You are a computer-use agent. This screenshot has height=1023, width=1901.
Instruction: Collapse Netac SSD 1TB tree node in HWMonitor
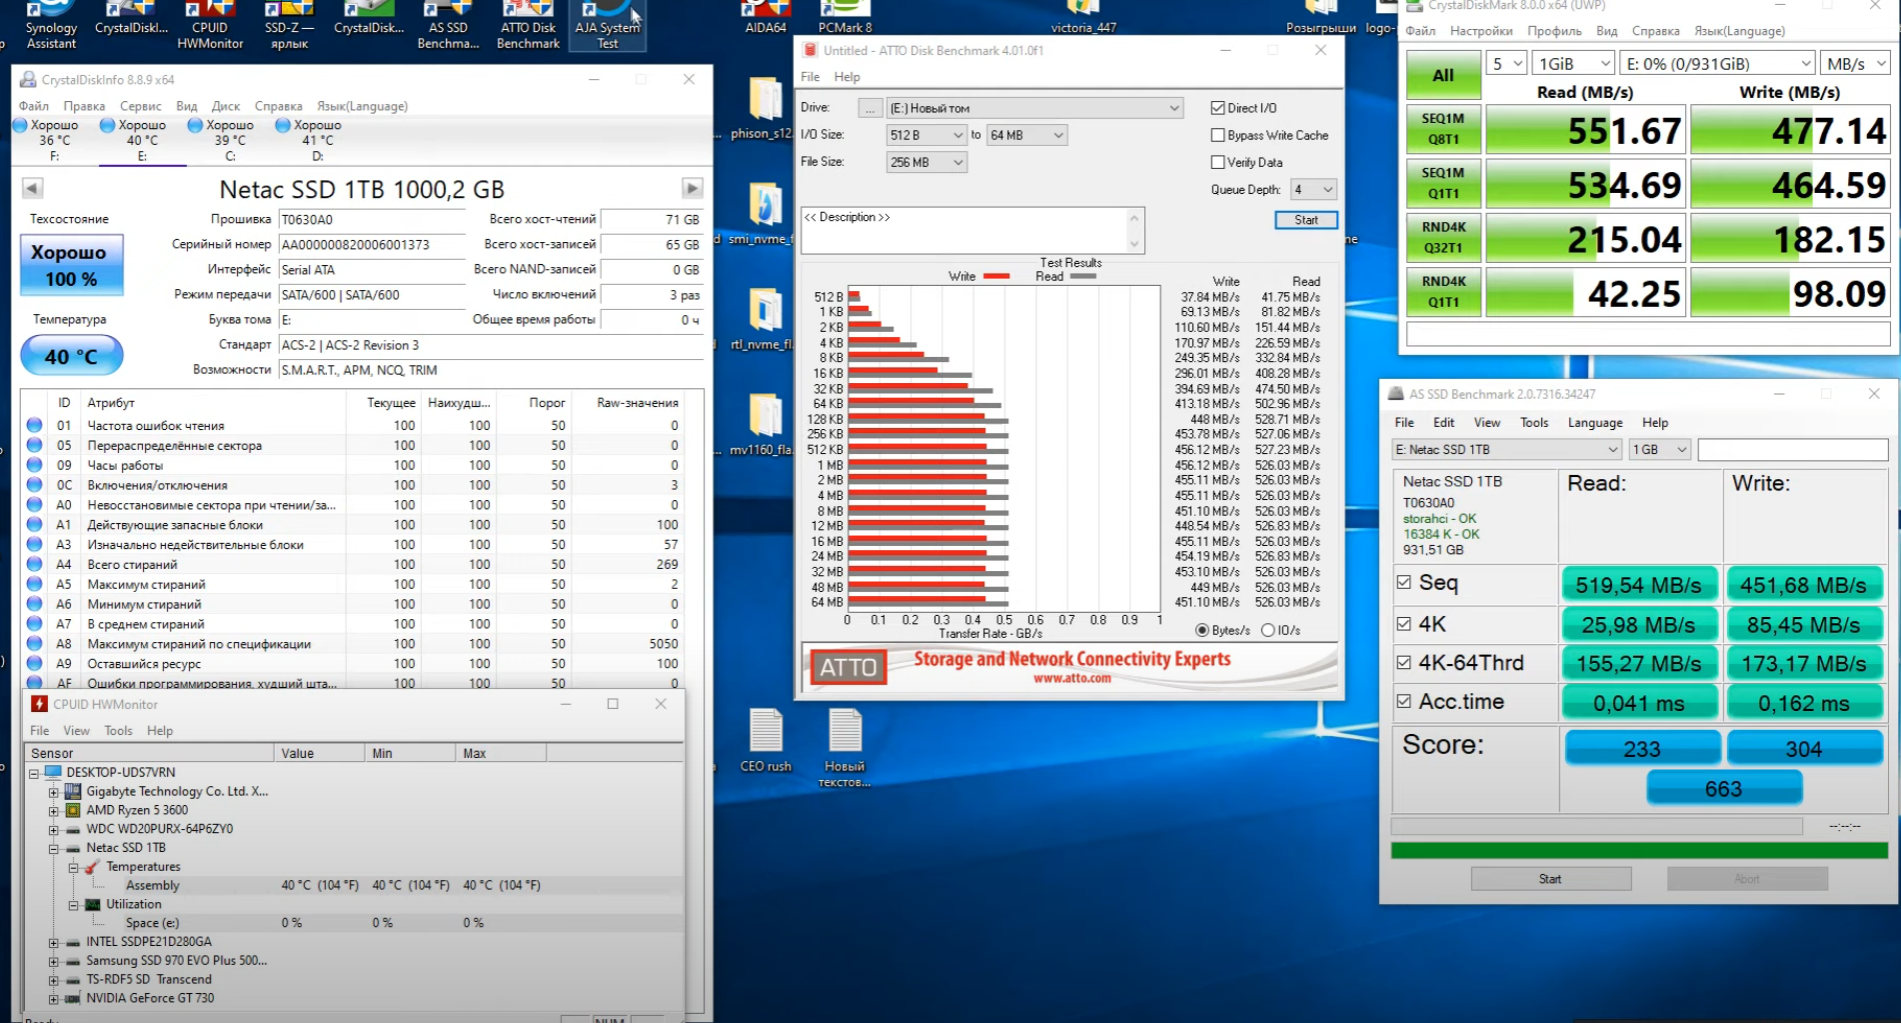pos(54,848)
